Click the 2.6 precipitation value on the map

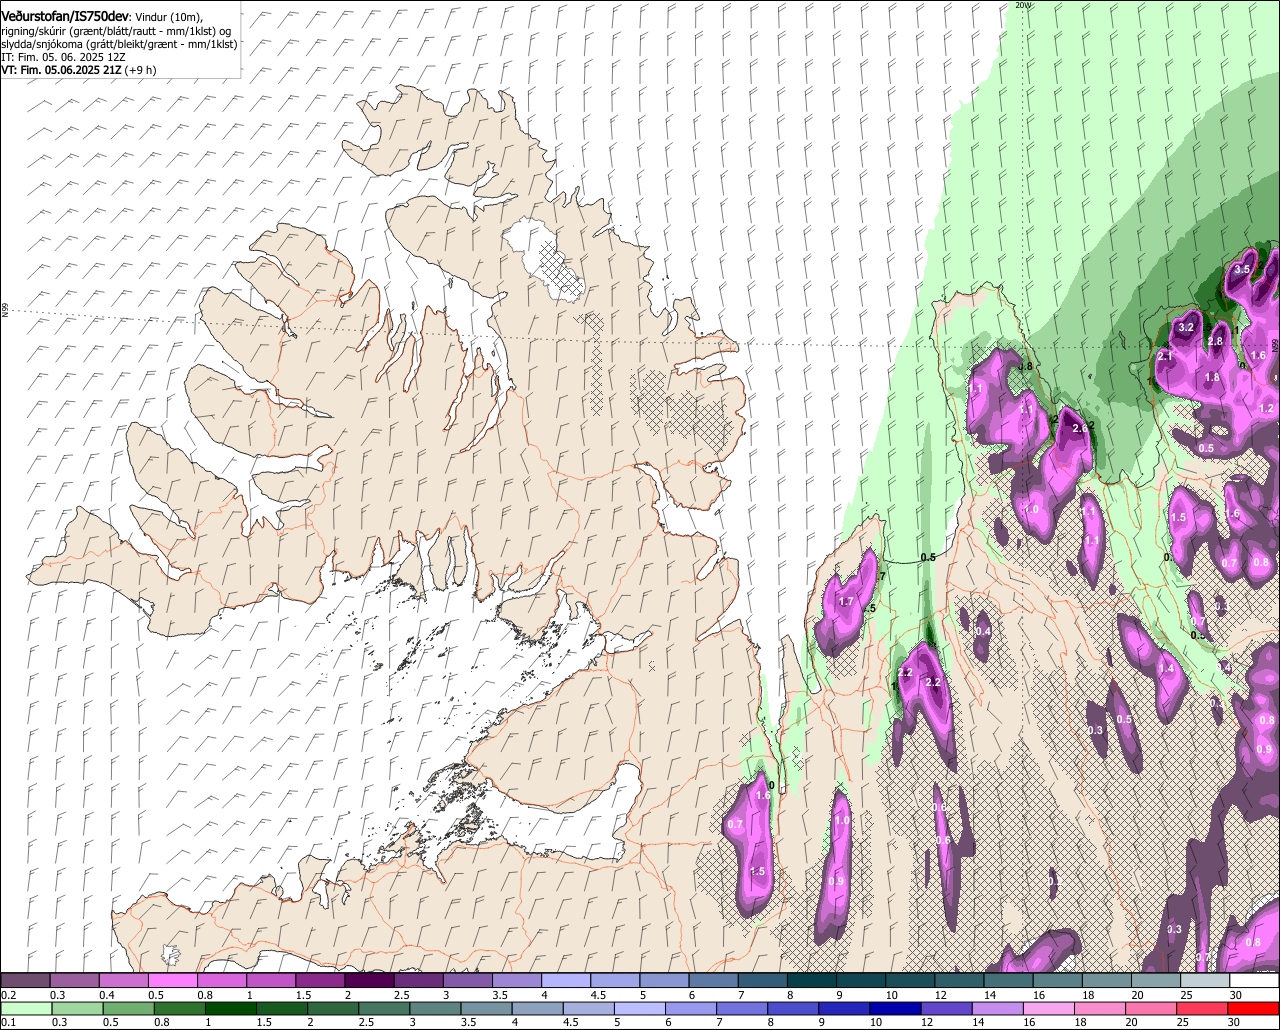pos(1079,428)
